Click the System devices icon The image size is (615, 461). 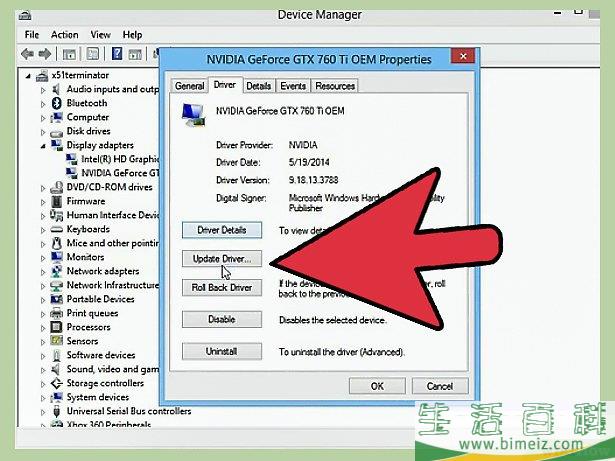[56, 397]
